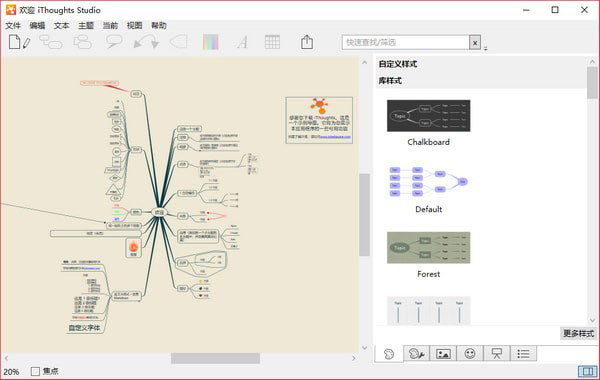This screenshot has height=380, width=600.
Task: Click the callout speech bubble toolbar icon
Action: coord(114,42)
